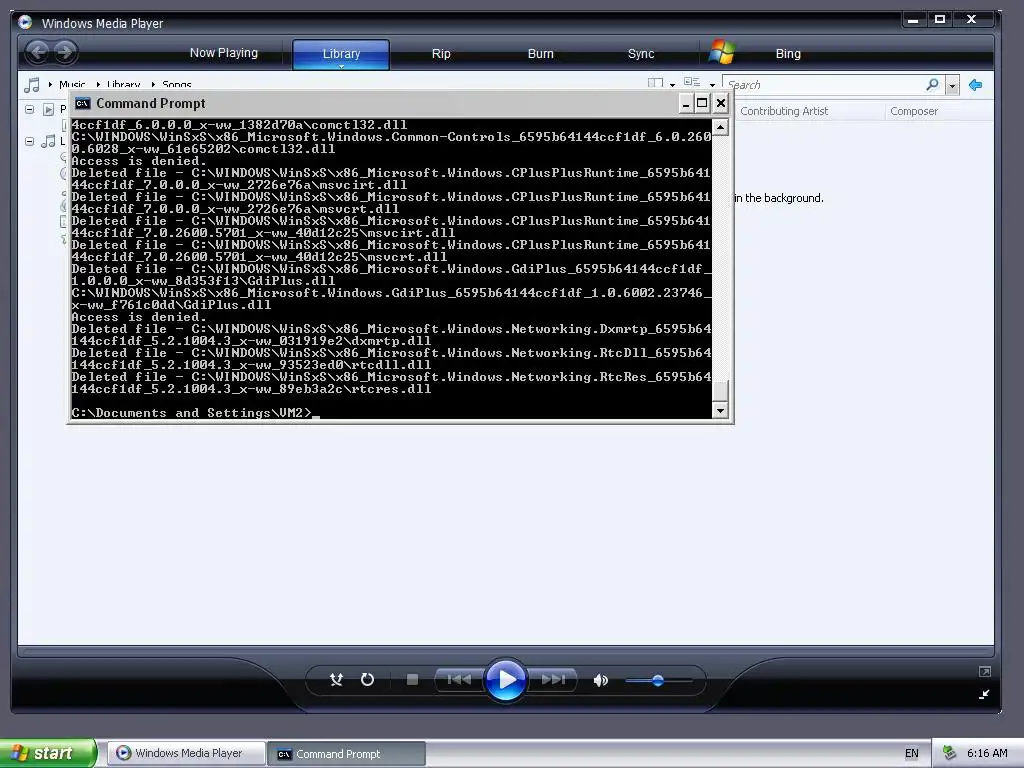Switch to the Burn tab
Viewport: 1024px width, 768px height.
(x=540, y=54)
